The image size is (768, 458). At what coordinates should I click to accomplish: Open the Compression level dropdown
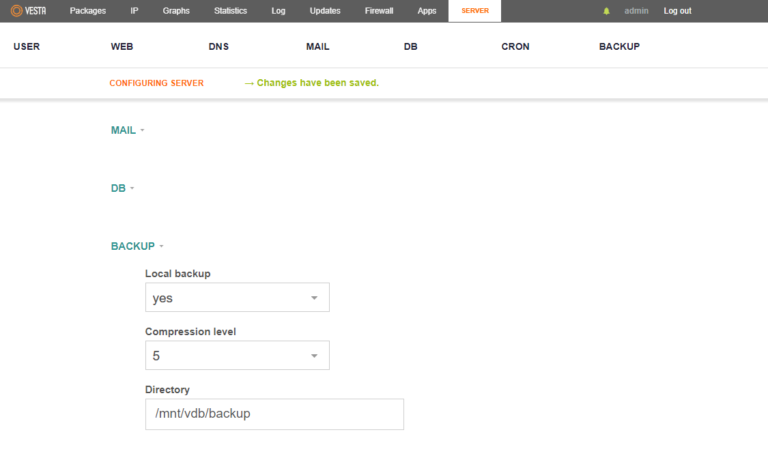coord(237,355)
